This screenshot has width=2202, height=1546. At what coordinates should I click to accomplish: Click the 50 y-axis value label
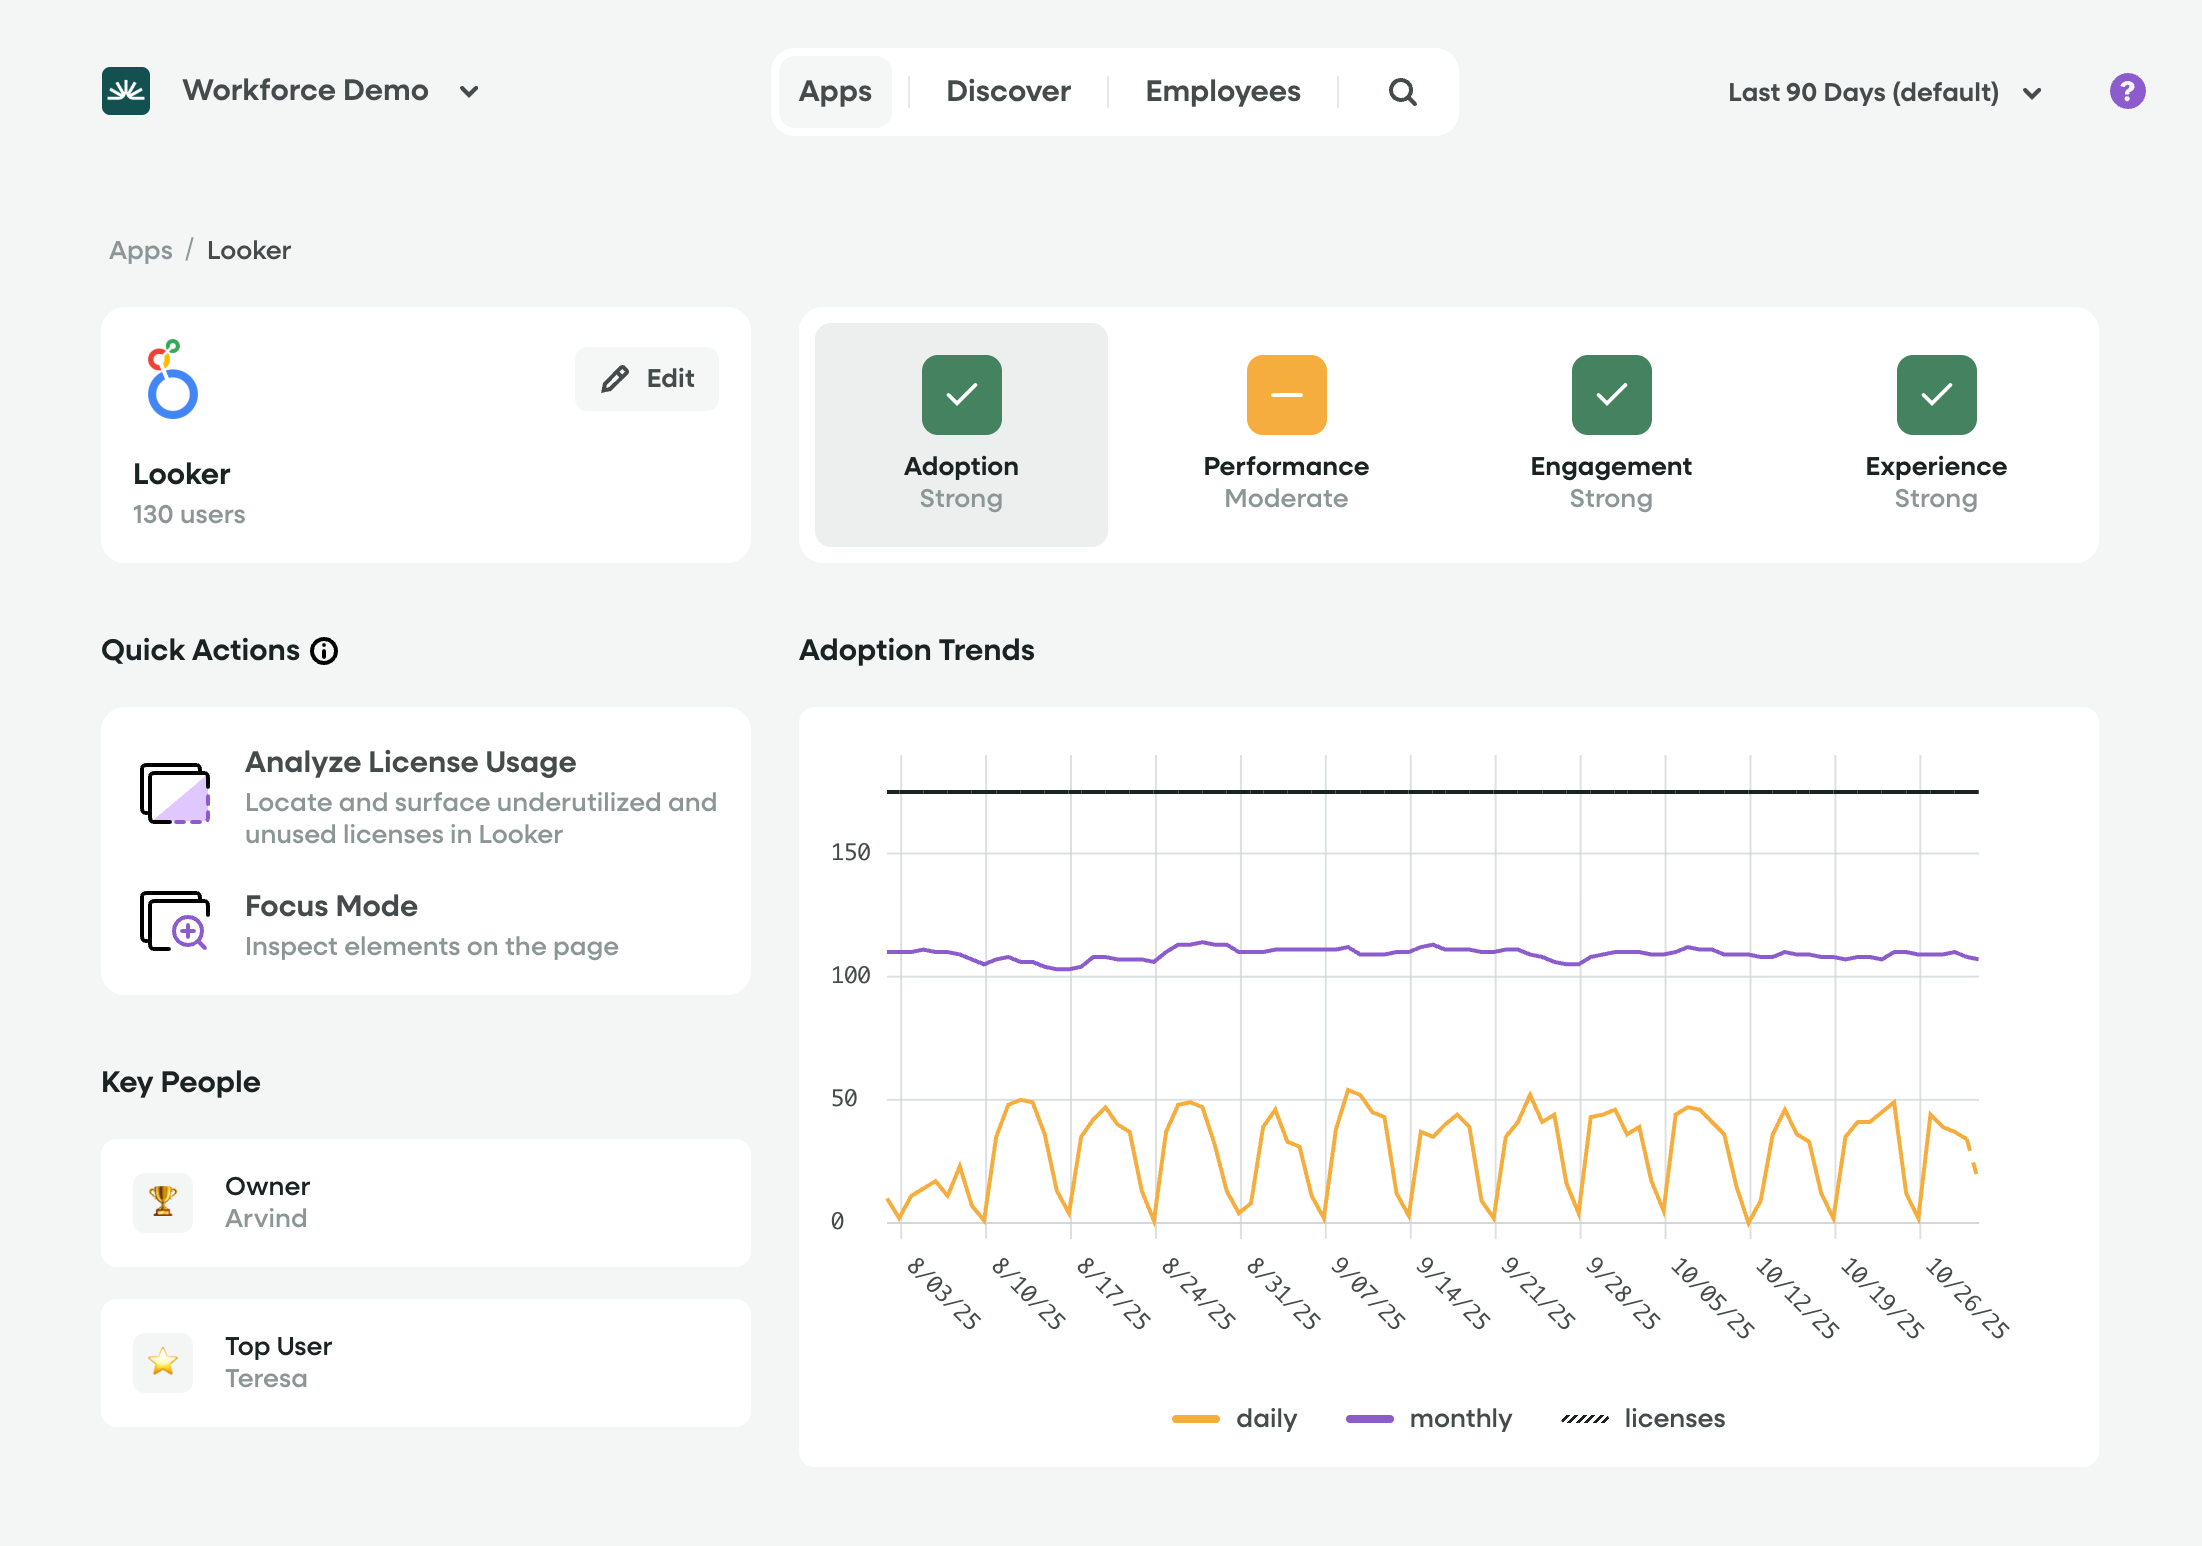click(x=844, y=1099)
